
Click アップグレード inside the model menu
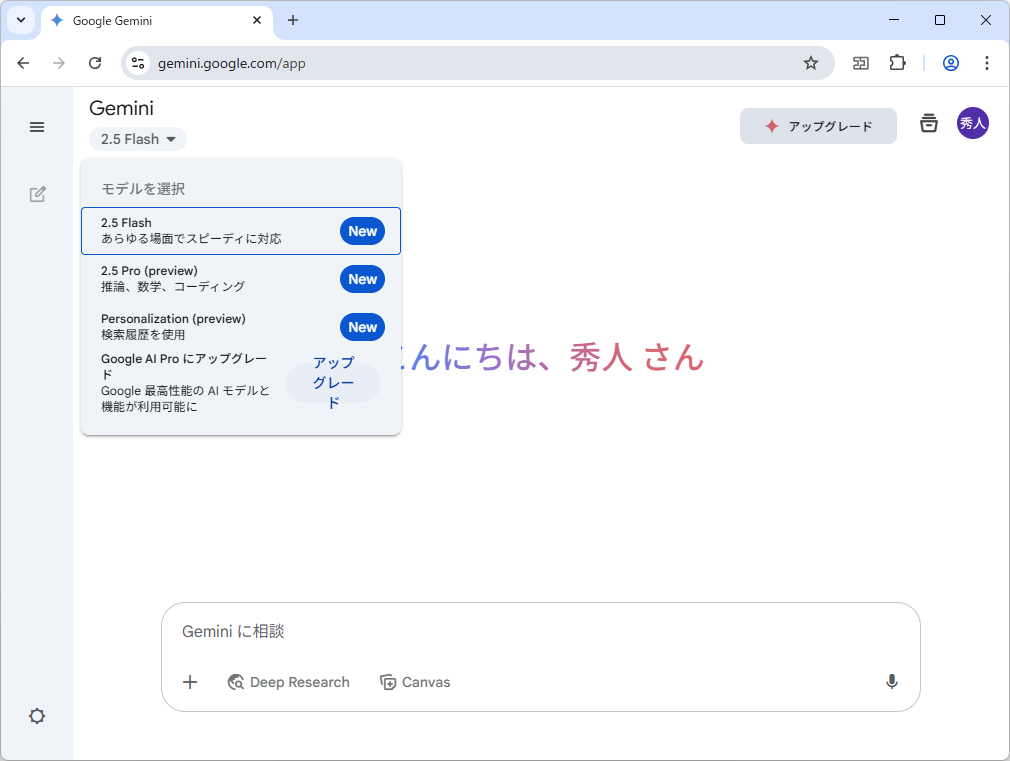[333, 383]
